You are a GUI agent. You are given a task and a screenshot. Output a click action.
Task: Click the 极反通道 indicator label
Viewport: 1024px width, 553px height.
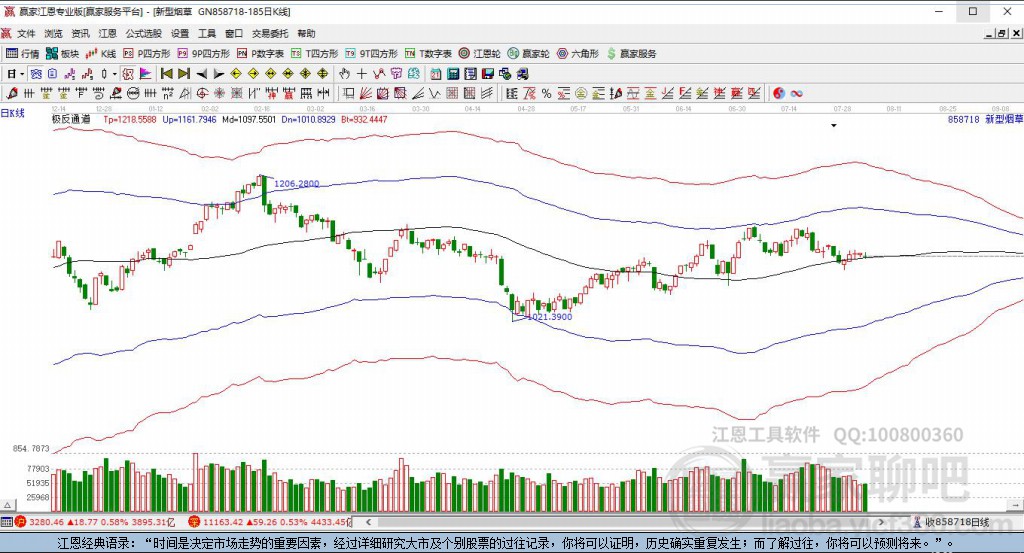[71, 119]
